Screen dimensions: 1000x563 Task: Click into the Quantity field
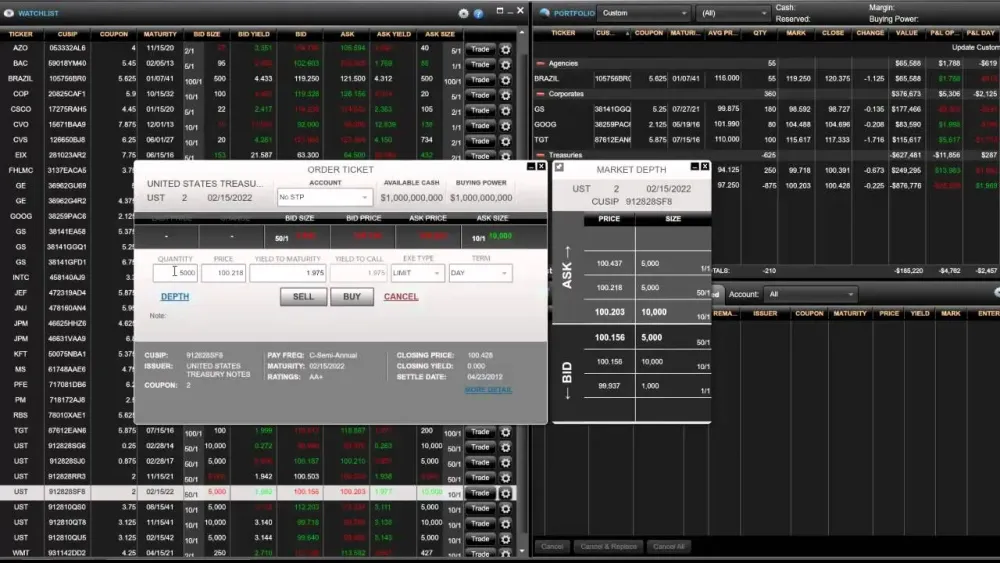[175, 273]
